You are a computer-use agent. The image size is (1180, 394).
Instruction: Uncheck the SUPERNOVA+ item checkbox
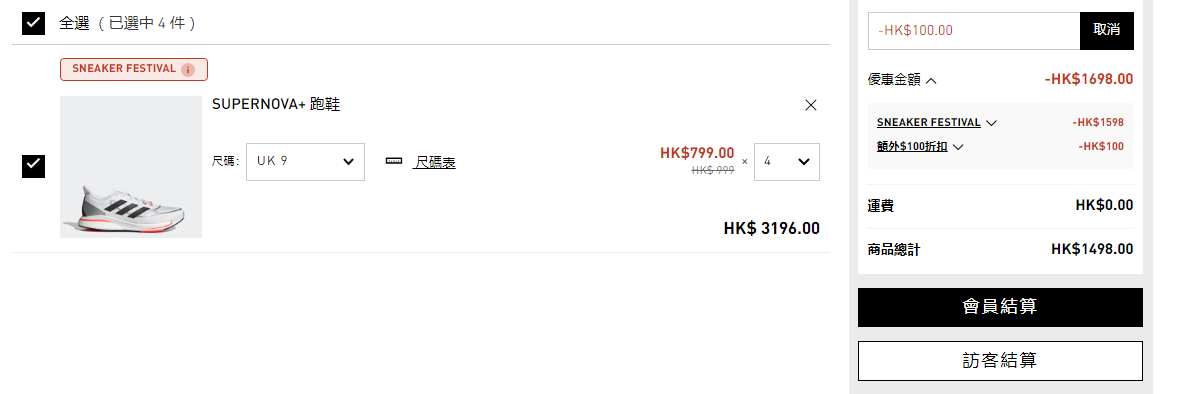[34, 166]
